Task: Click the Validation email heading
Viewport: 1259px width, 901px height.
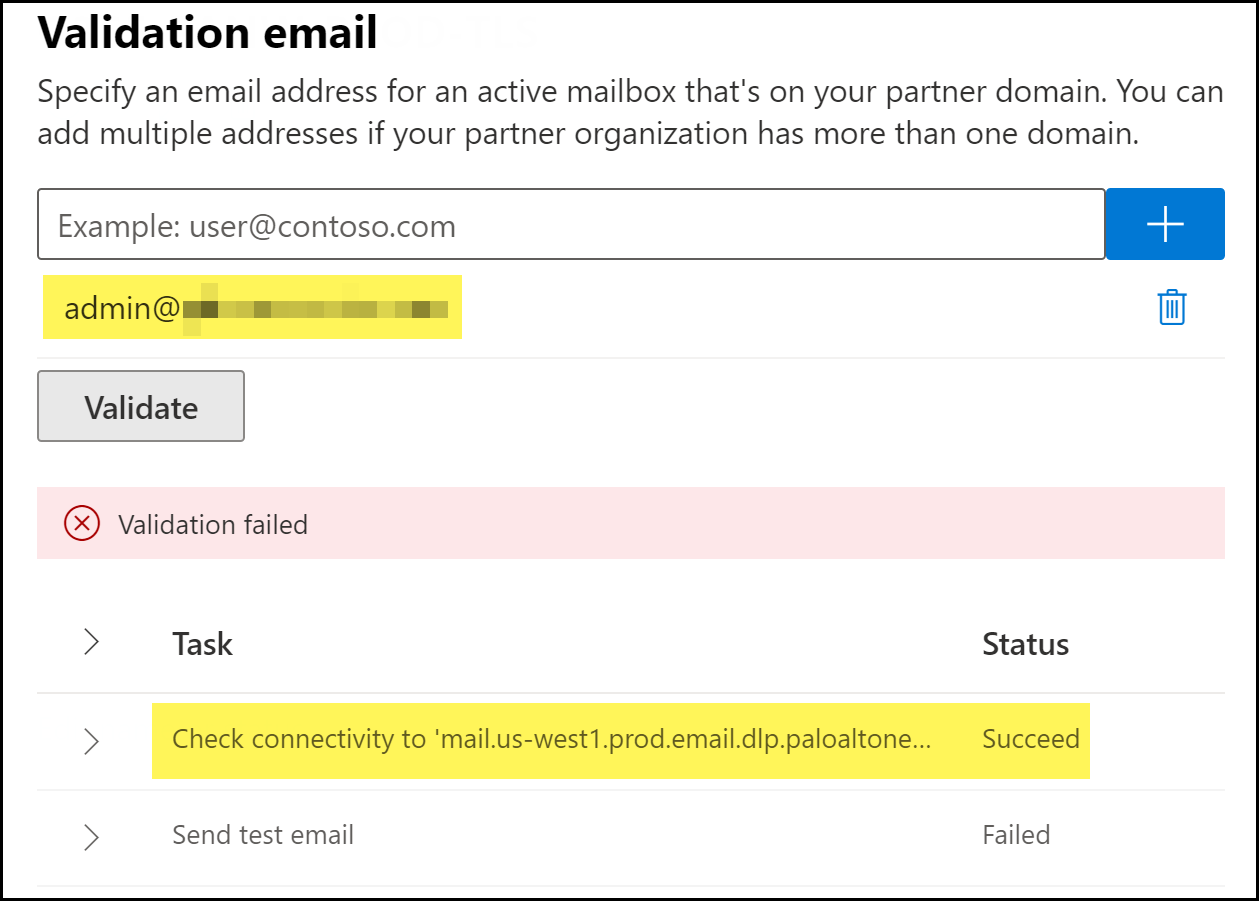Action: (x=207, y=34)
